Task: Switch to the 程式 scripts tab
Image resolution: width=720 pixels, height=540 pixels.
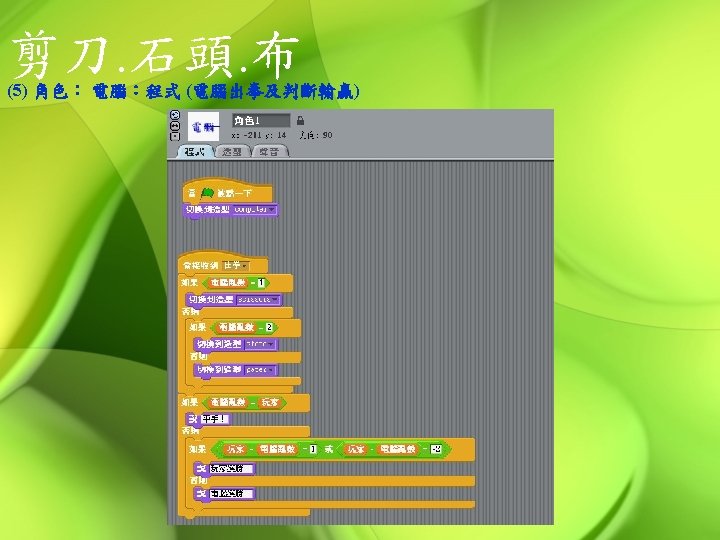Action: (x=194, y=152)
